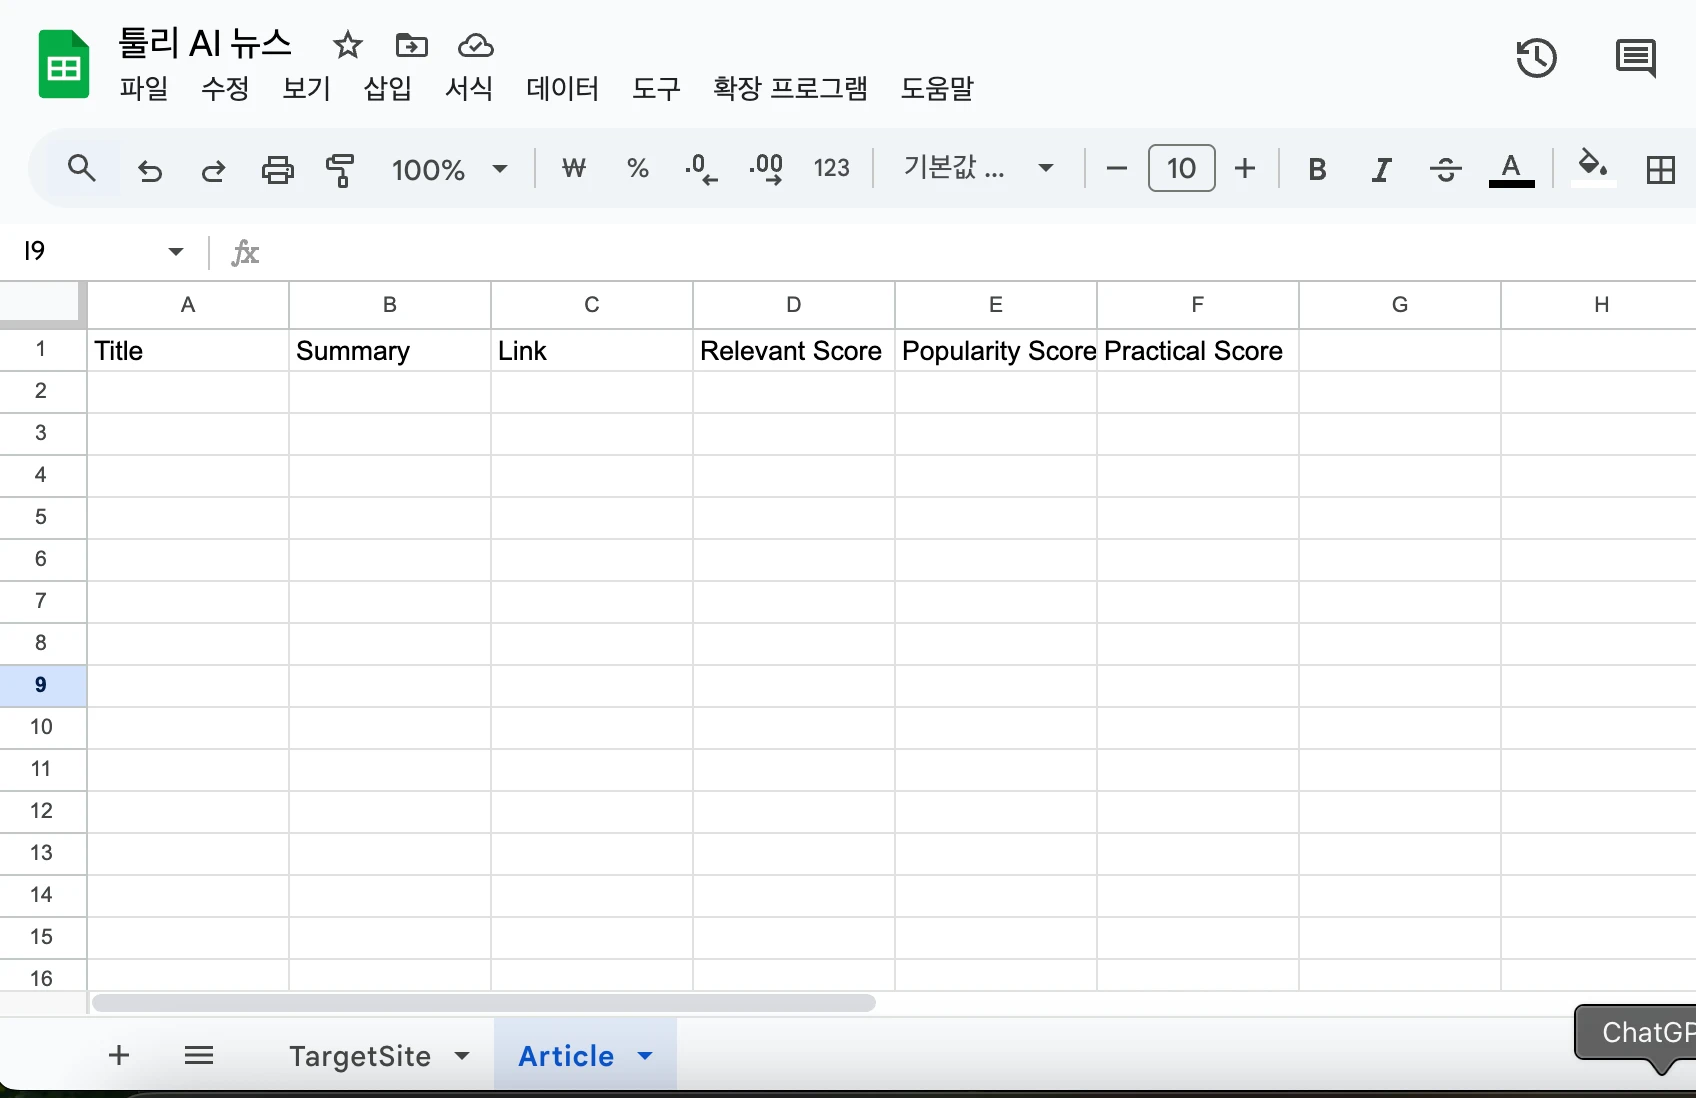
Task: Show the all sheets list icon
Action: (x=199, y=1055)
